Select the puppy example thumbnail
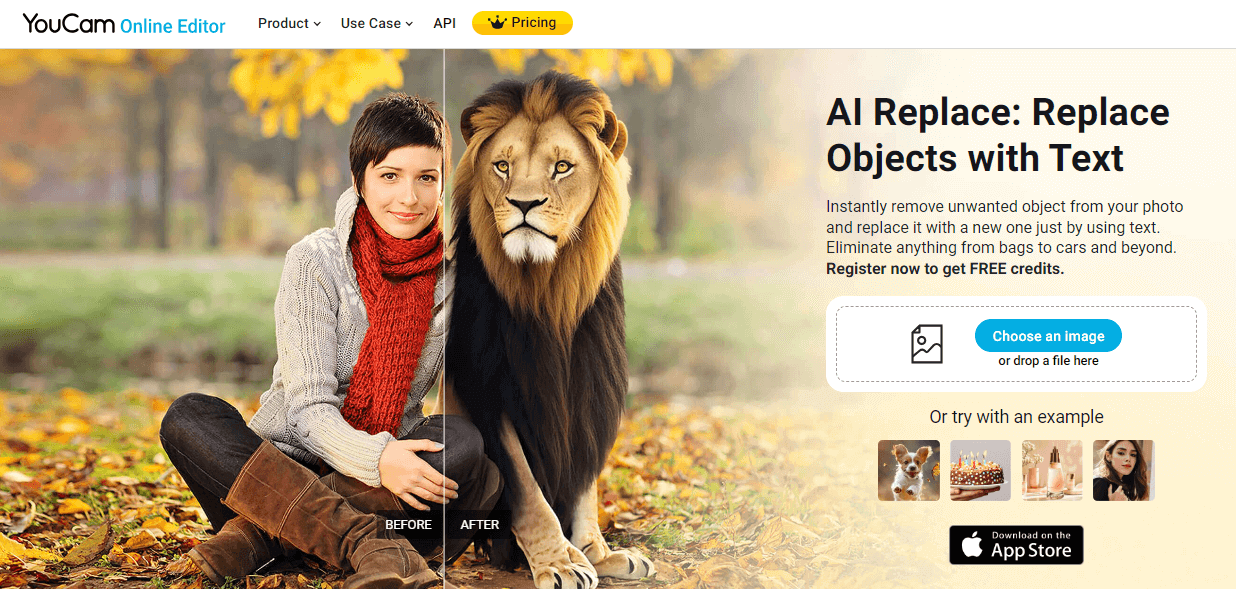 click(x=909, y=470)
